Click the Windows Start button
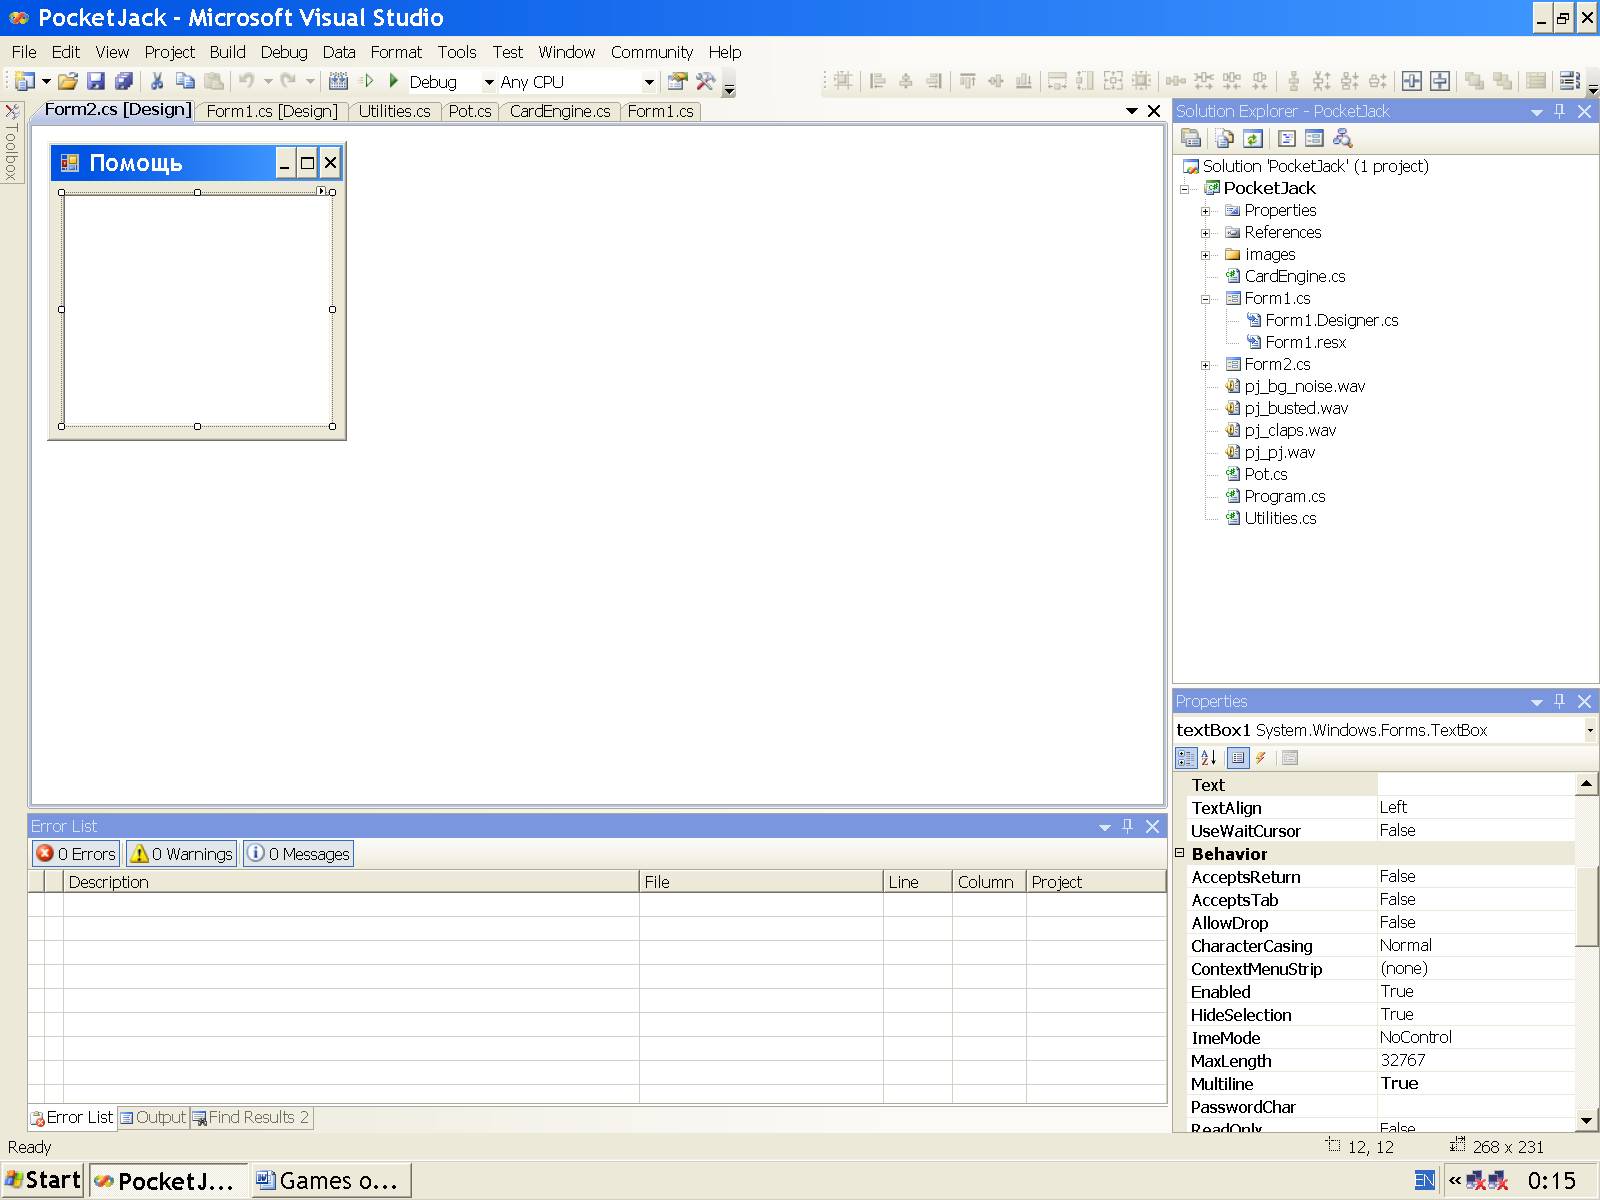Image resolution: width=1600 pixels, height=1200 pixels. pyautogui.click(x=43, y=1180)
